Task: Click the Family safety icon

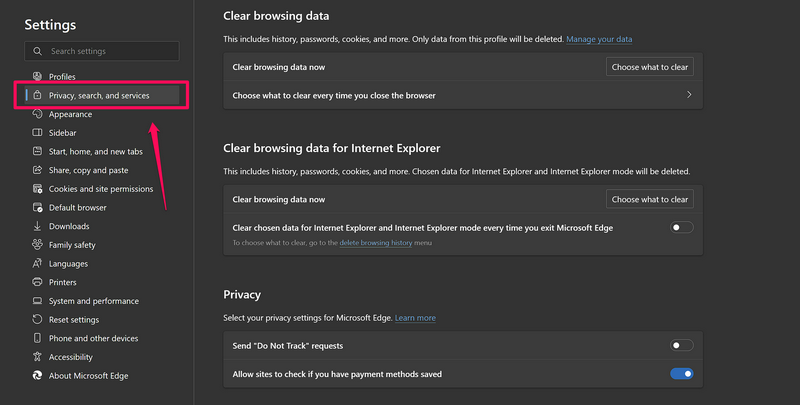Action: pyautogui.click(x=37, y=245)
